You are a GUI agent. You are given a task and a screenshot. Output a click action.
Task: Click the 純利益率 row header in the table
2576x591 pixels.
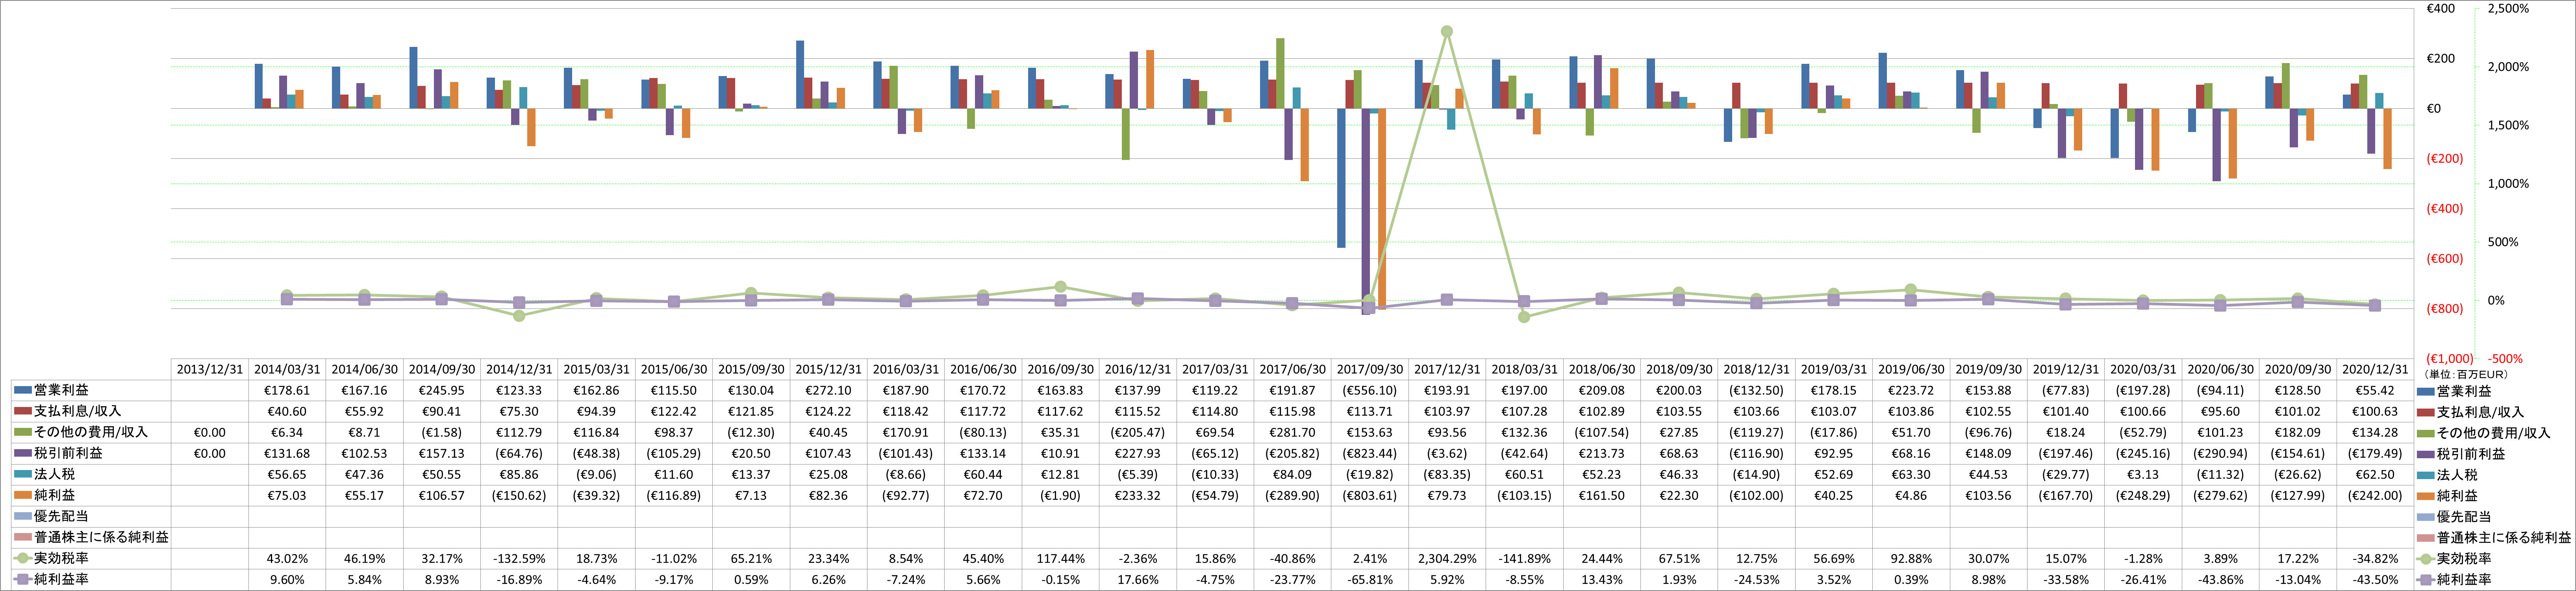point(91,579)
